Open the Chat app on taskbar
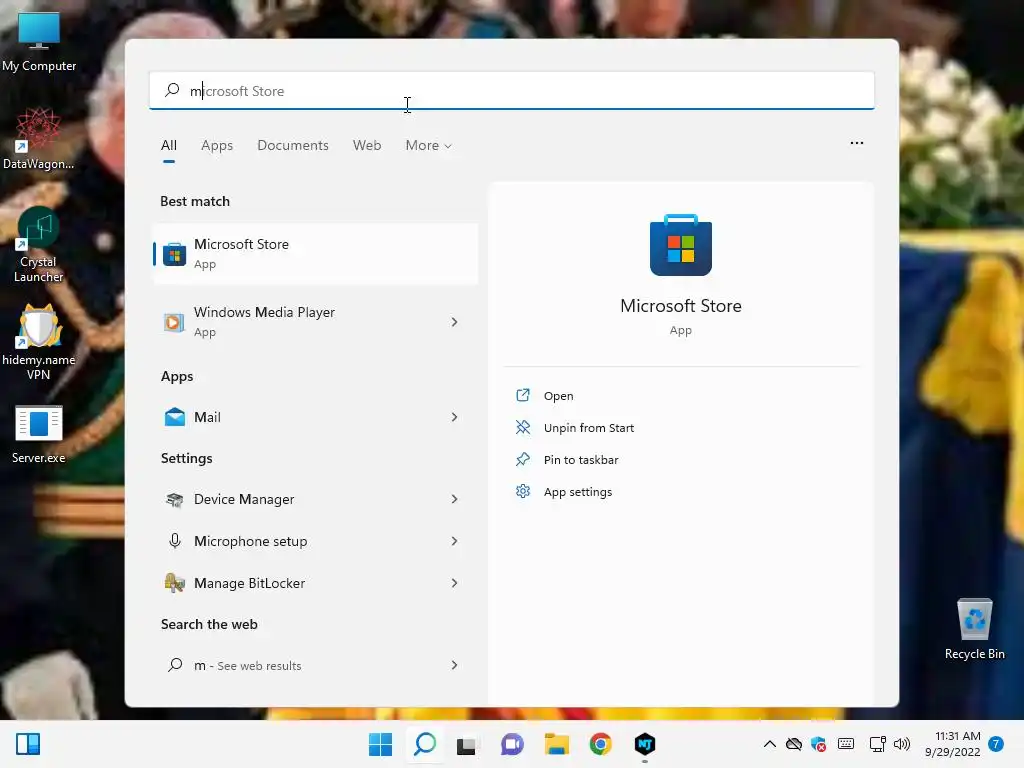 pyautogui.click(x=512, y=744)
